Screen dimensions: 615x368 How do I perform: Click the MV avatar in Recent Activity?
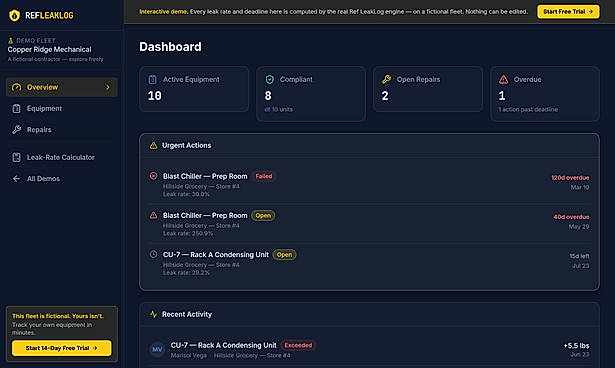[x=157, y=349]
